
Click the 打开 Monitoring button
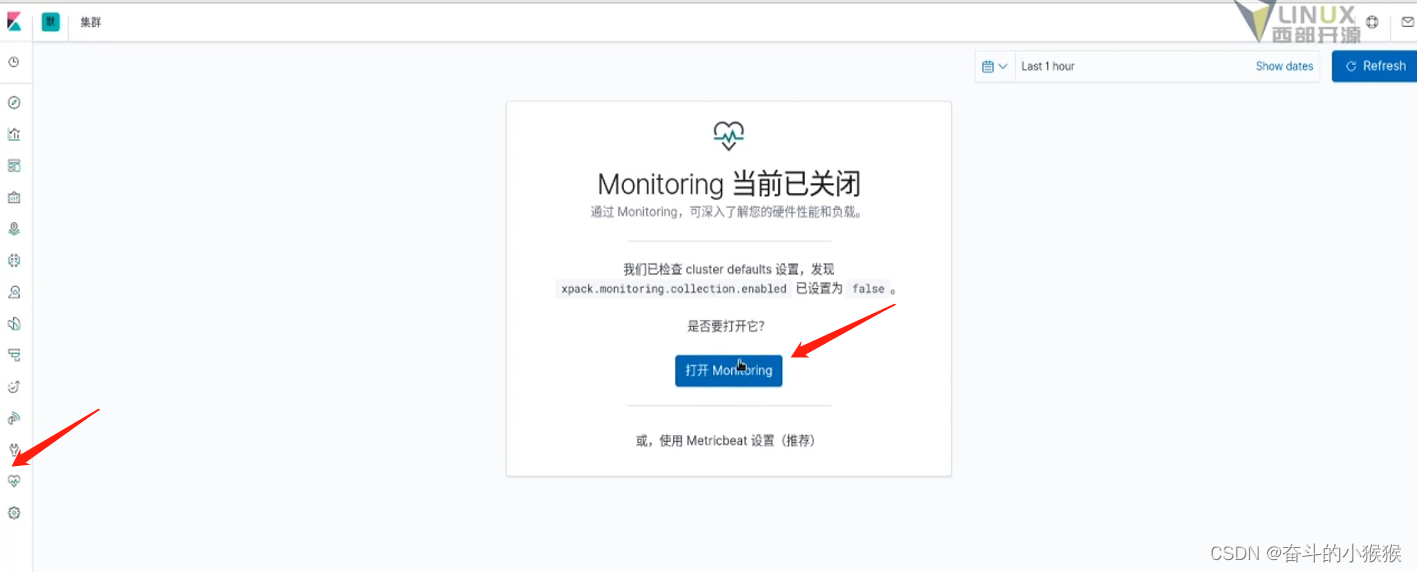click(x=729, y=370)
